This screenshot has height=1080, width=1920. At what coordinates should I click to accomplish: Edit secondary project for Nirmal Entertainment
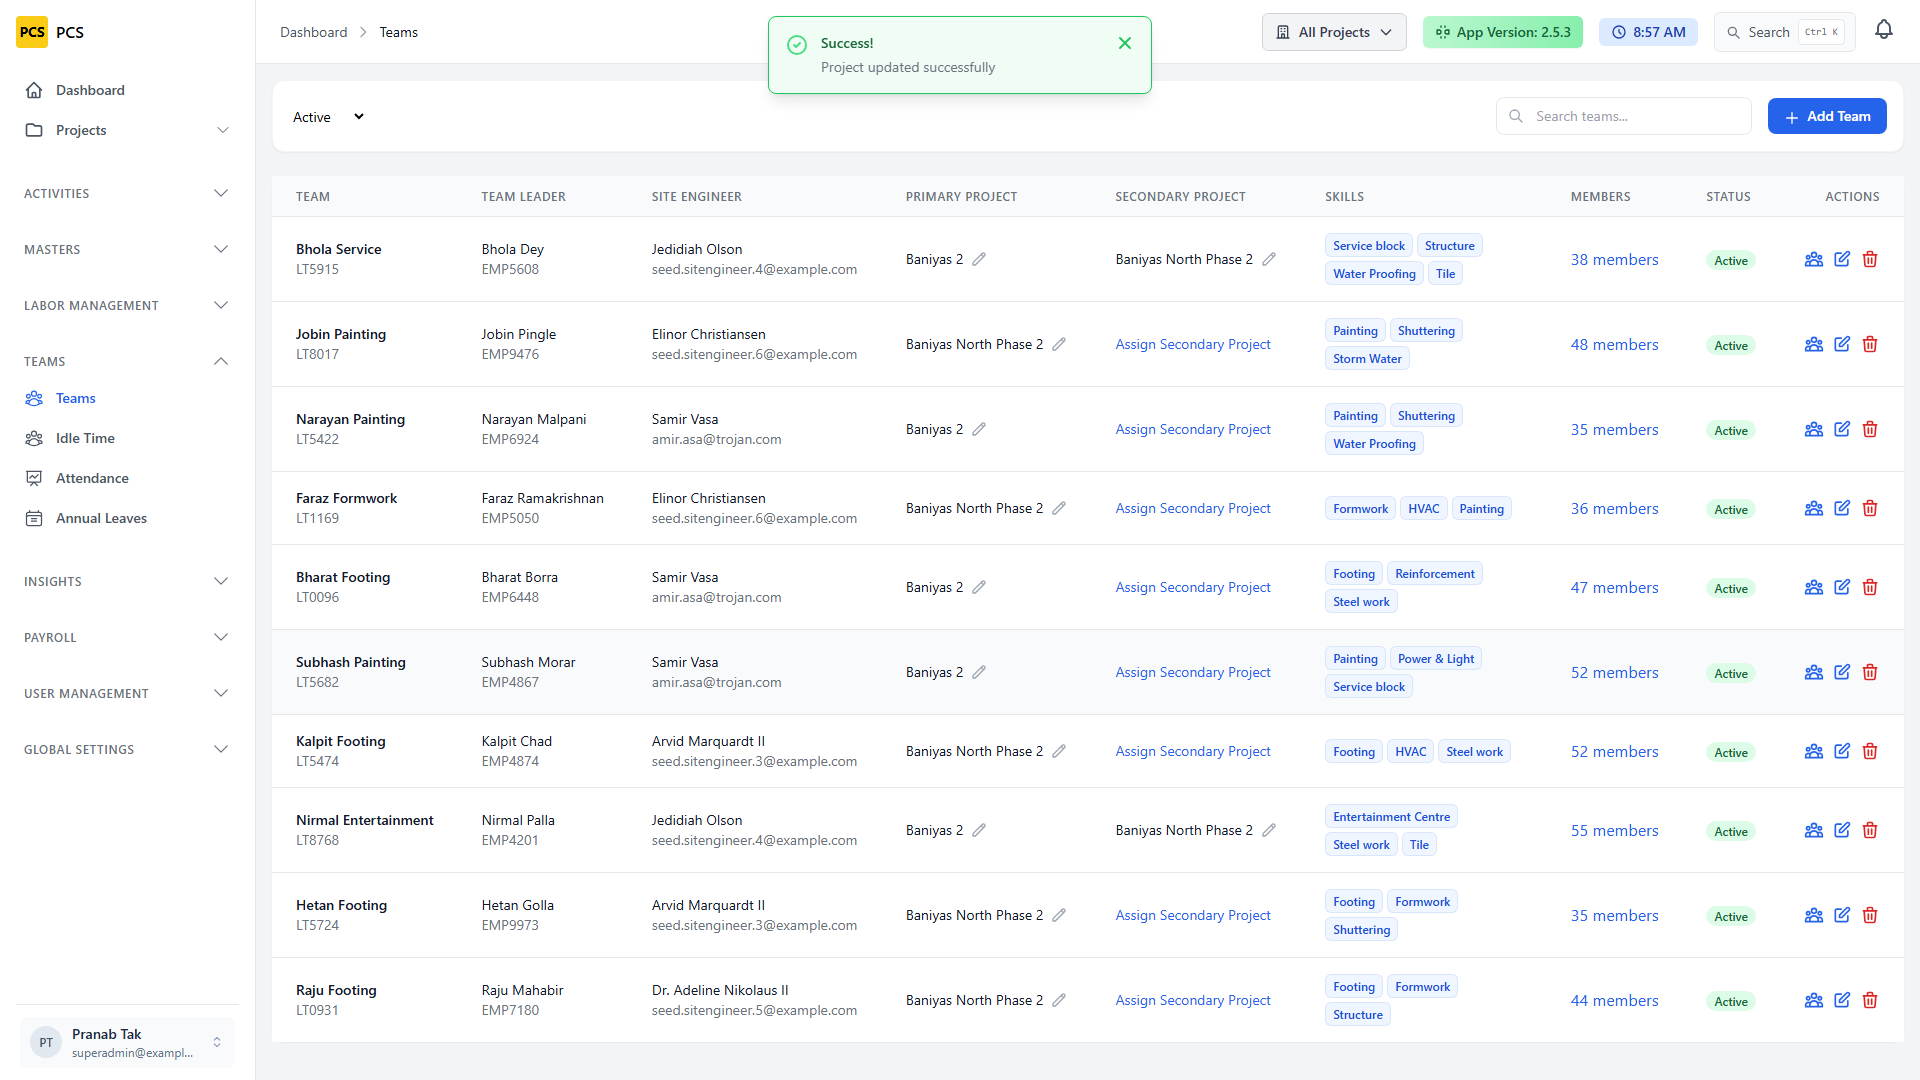[1269, 830]
